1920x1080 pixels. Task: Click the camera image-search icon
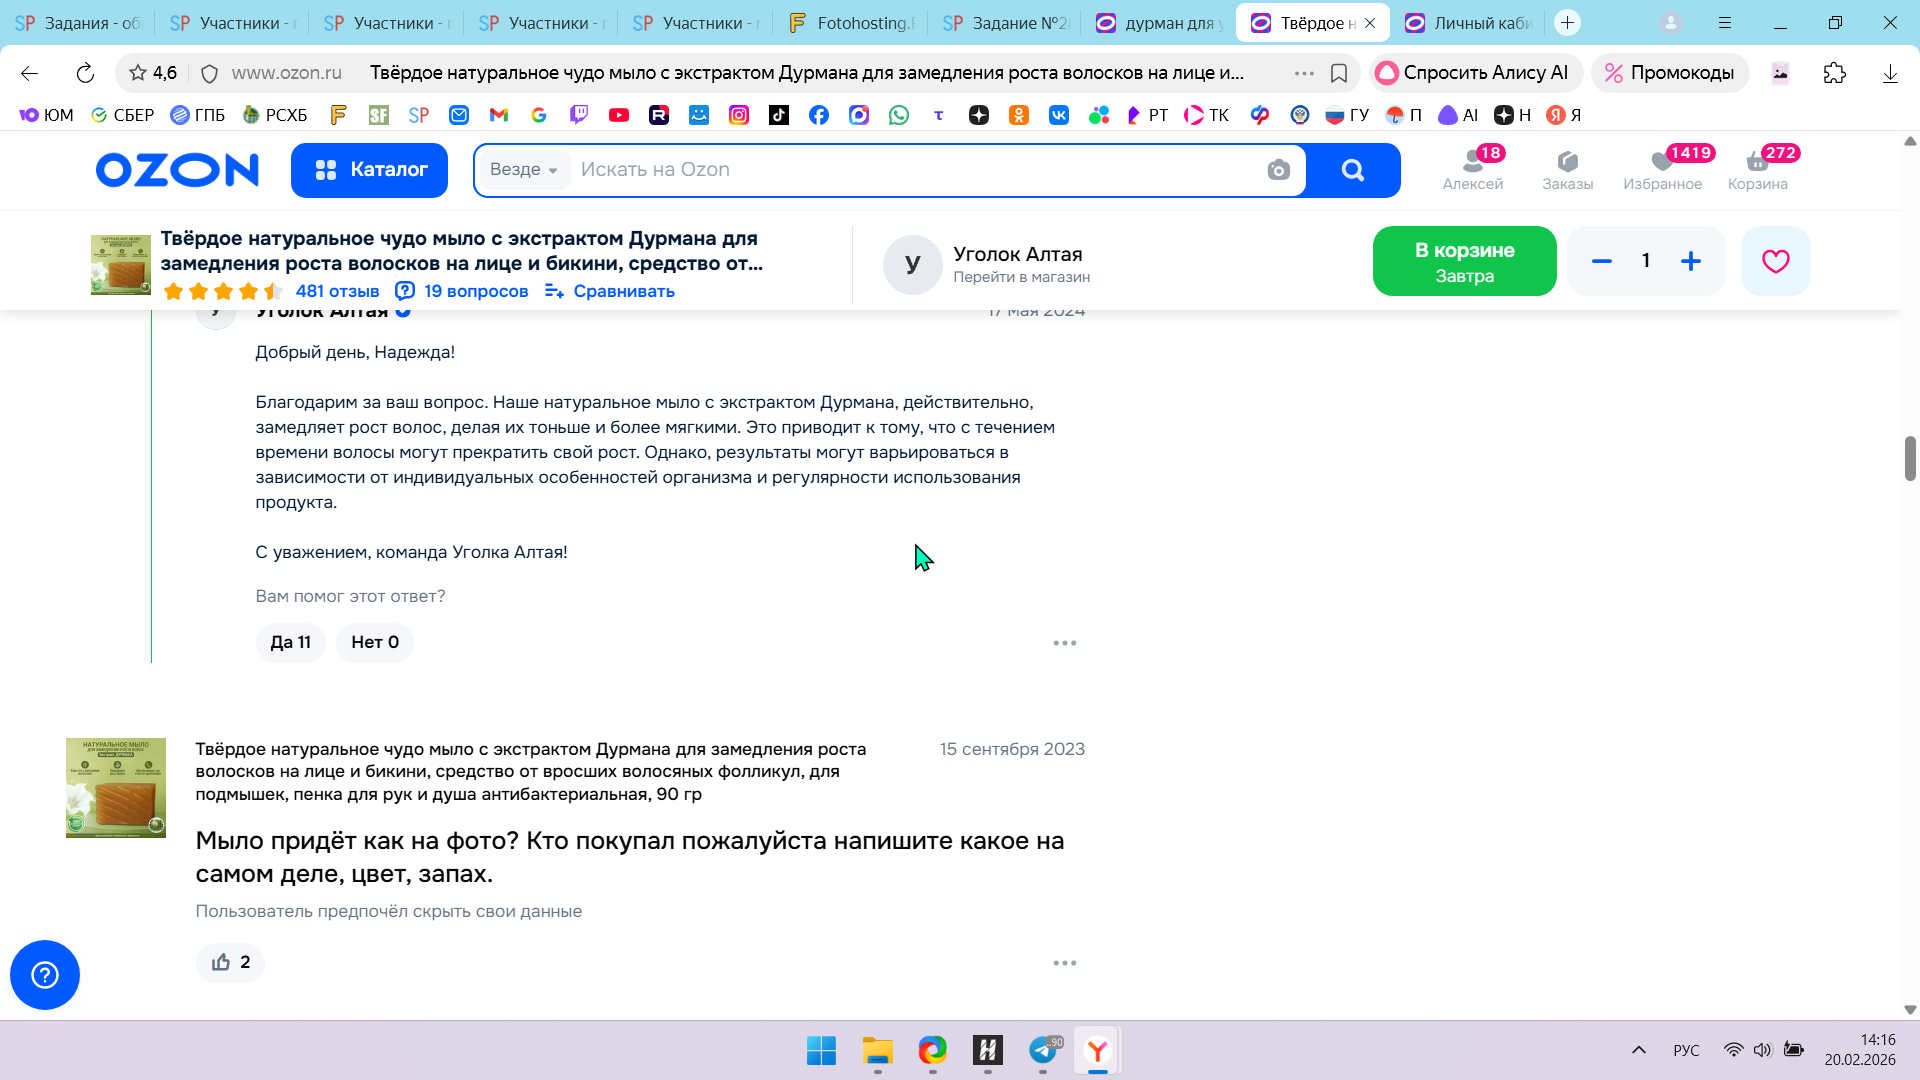[x=1278, y=170]
